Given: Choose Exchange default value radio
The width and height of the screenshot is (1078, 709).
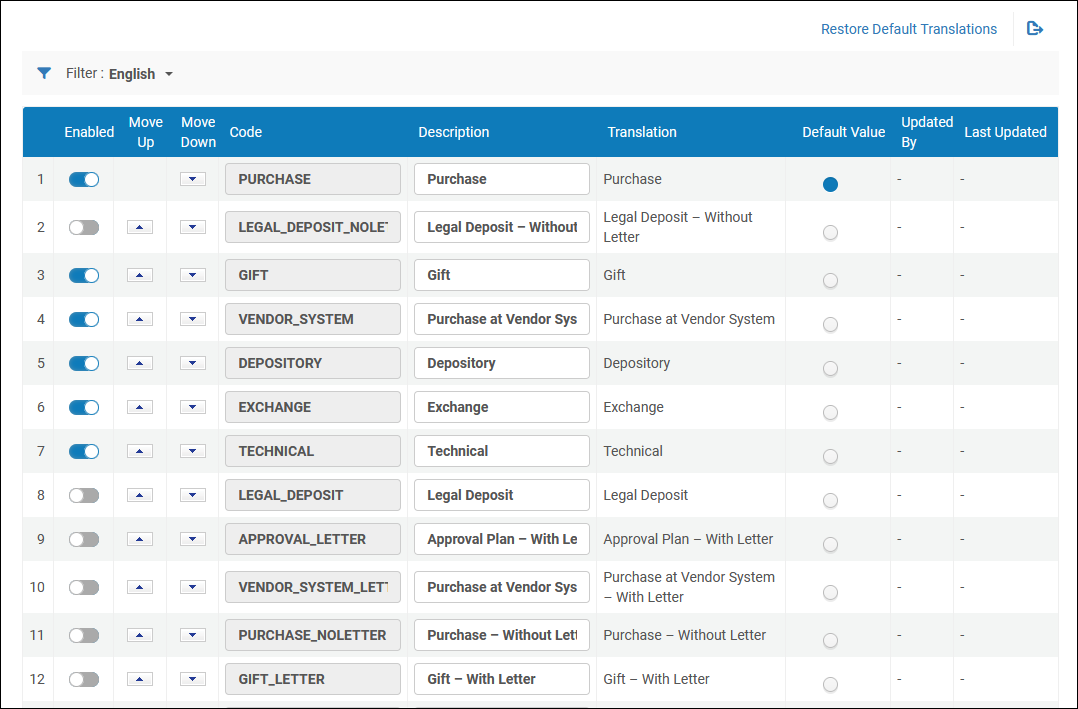Looking at the screenshot, I should [830, 413].
